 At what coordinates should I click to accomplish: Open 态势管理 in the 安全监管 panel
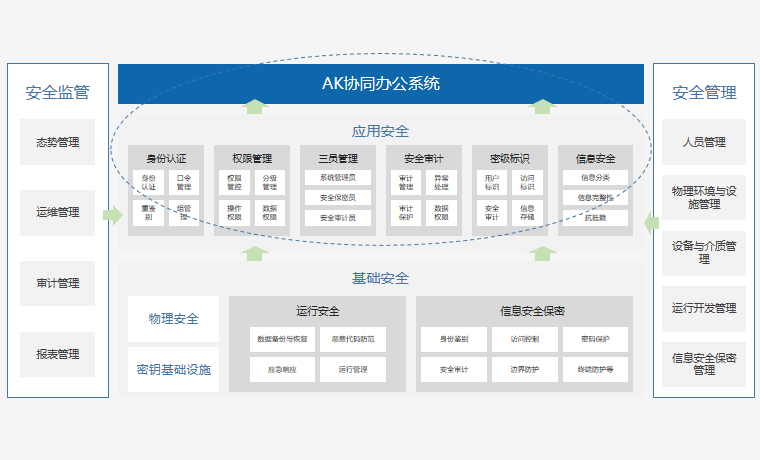57,142
